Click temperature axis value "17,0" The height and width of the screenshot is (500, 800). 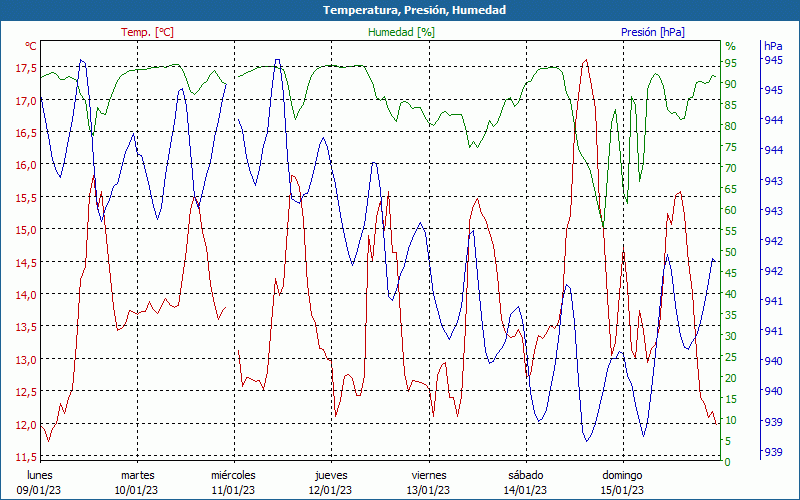26,101
